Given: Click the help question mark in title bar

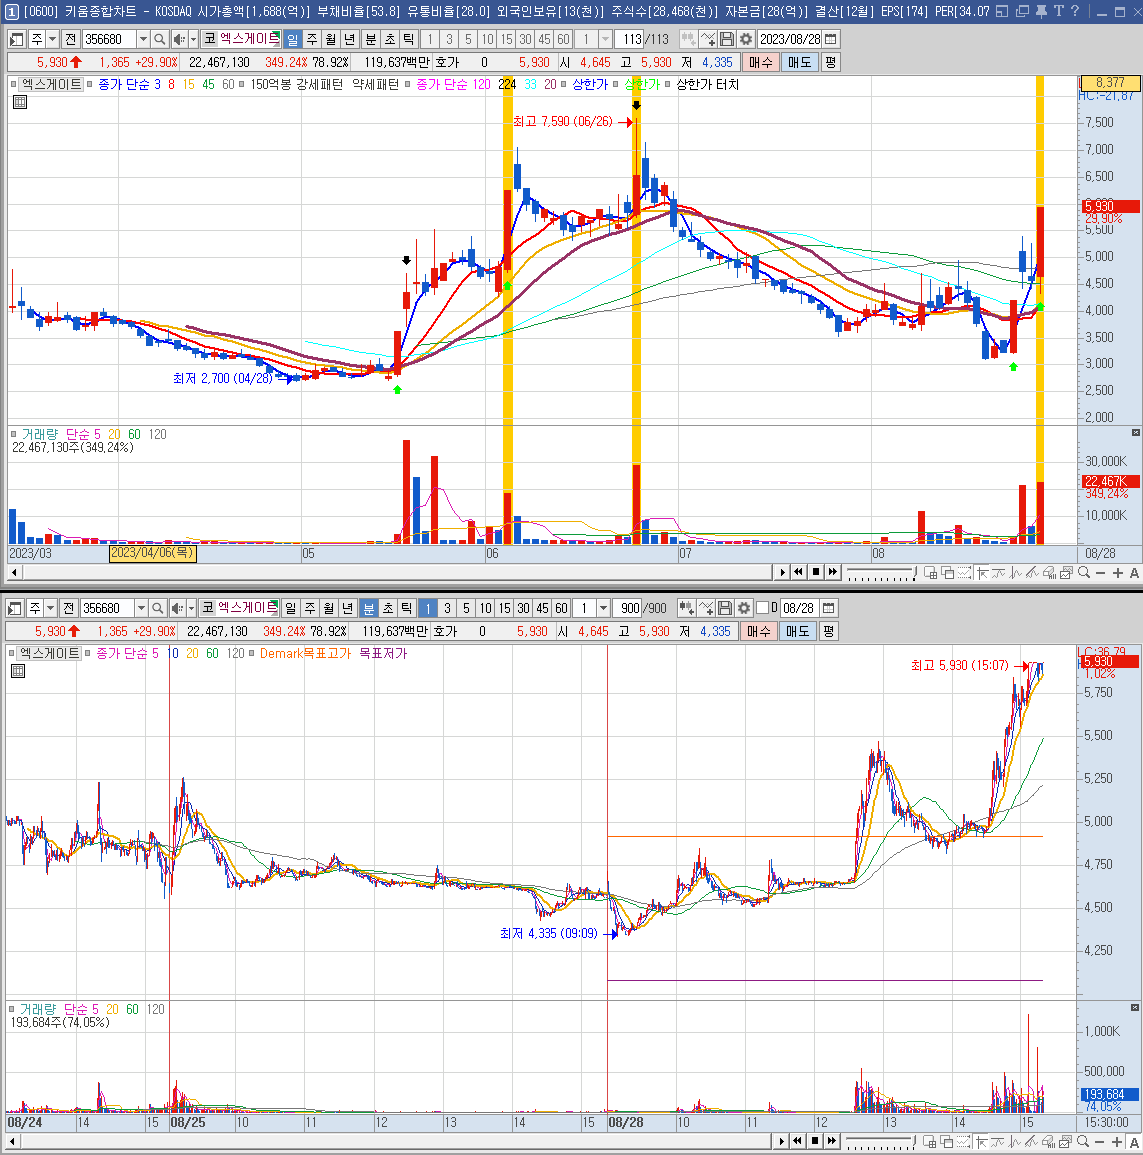Looking at the screenshot, I should pos(1076,11).
